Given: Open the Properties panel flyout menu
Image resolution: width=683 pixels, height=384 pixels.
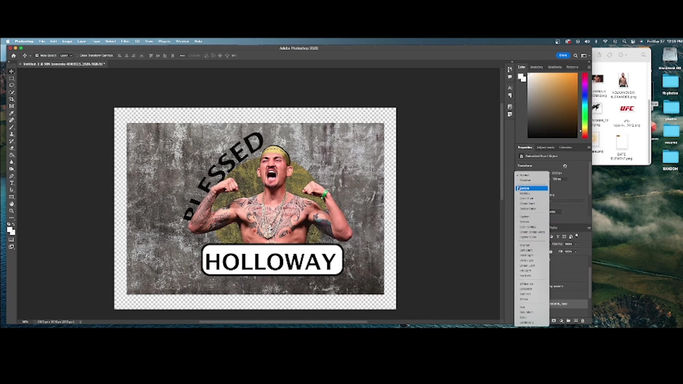Looking at the screenshot, I should (x=589, y=147).
